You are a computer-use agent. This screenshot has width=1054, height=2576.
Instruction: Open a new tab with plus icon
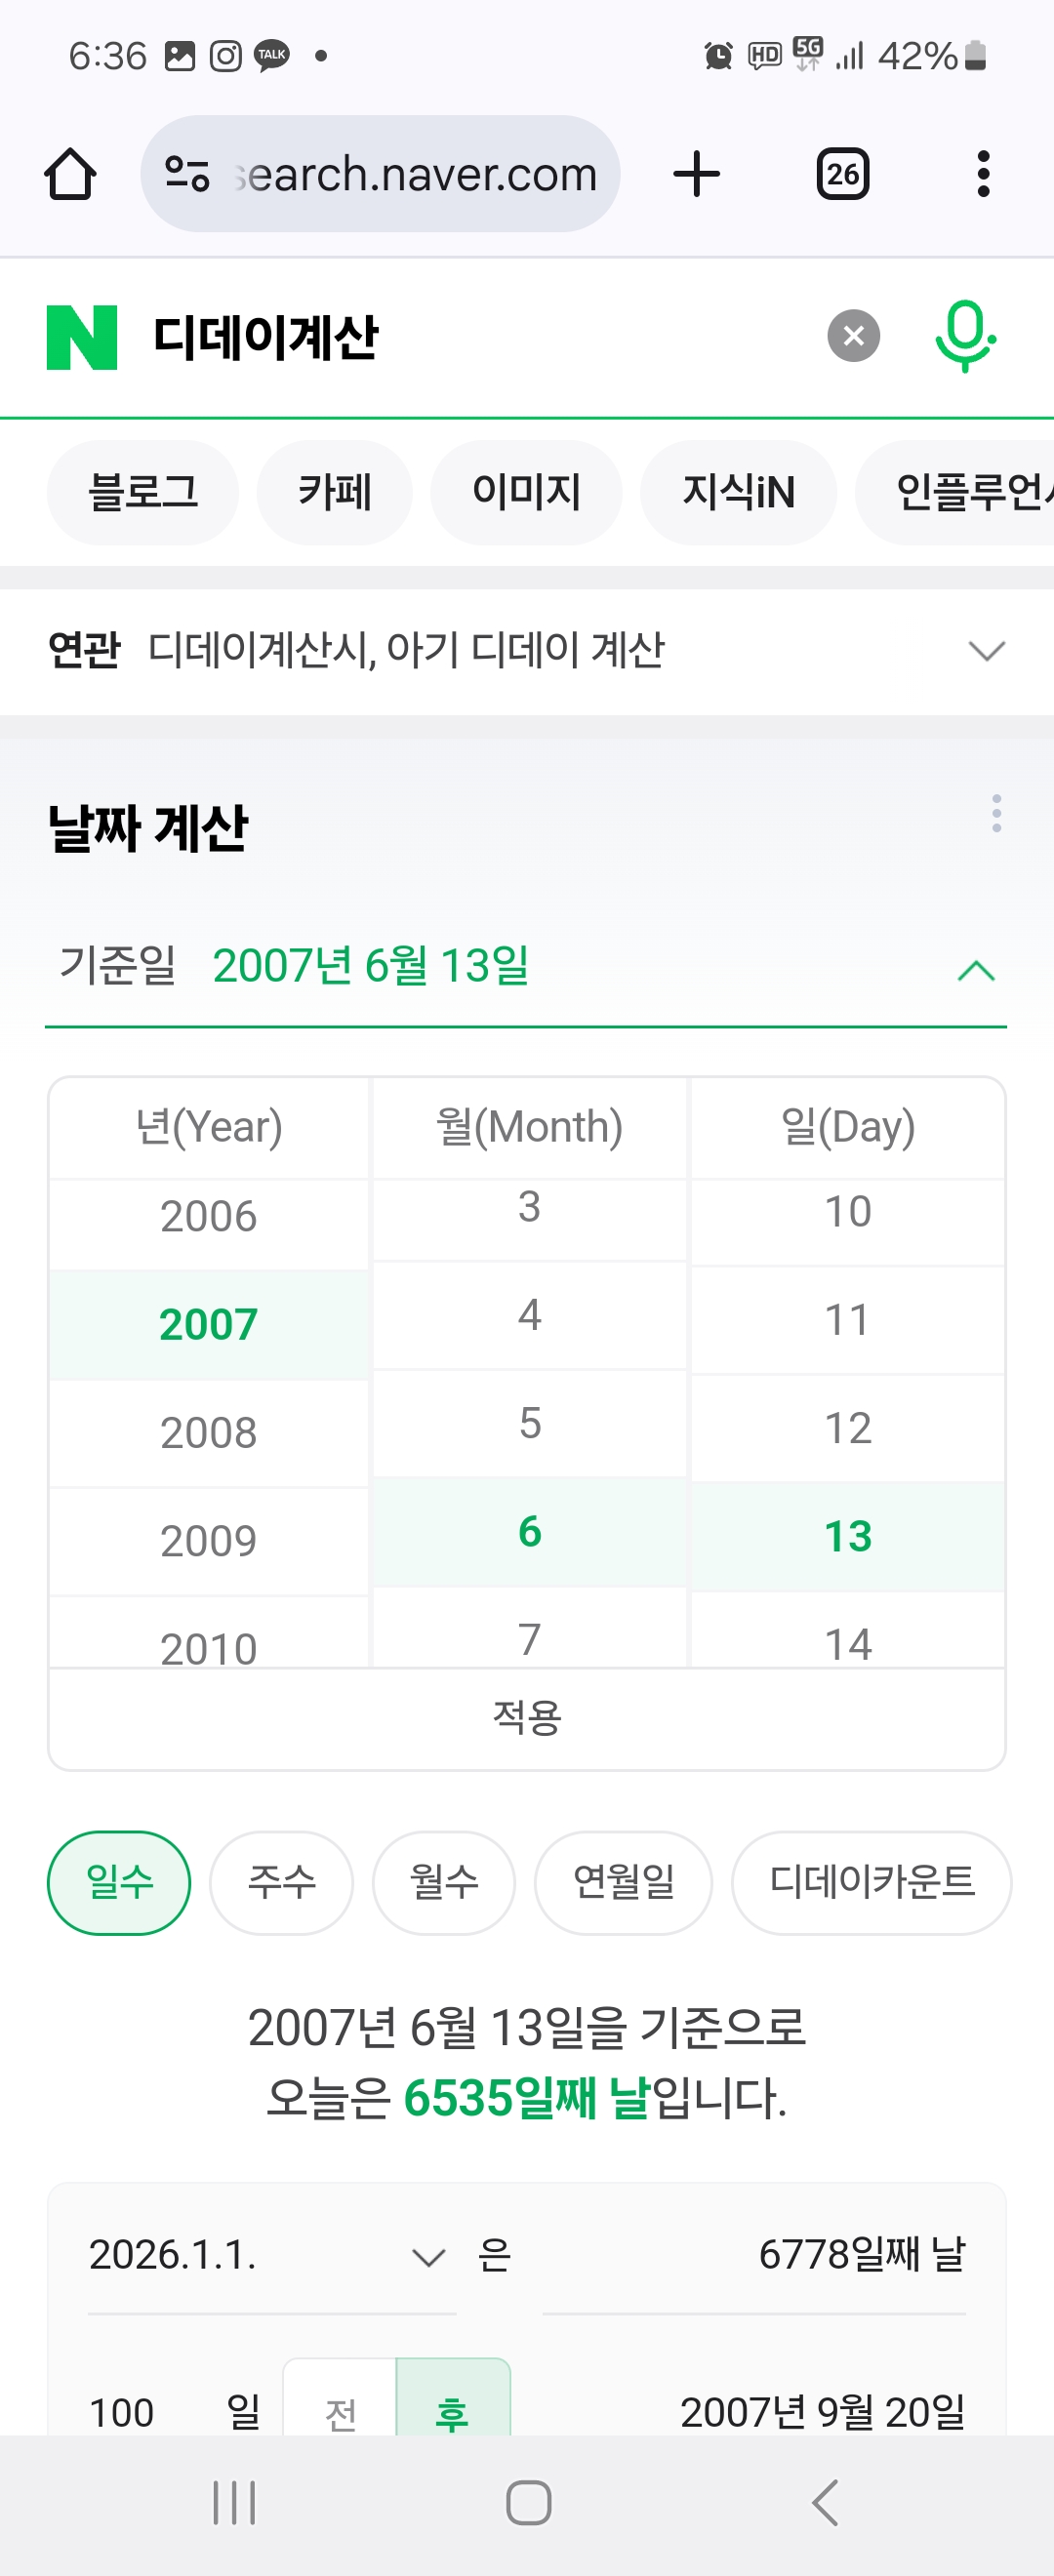coord(696,175)
